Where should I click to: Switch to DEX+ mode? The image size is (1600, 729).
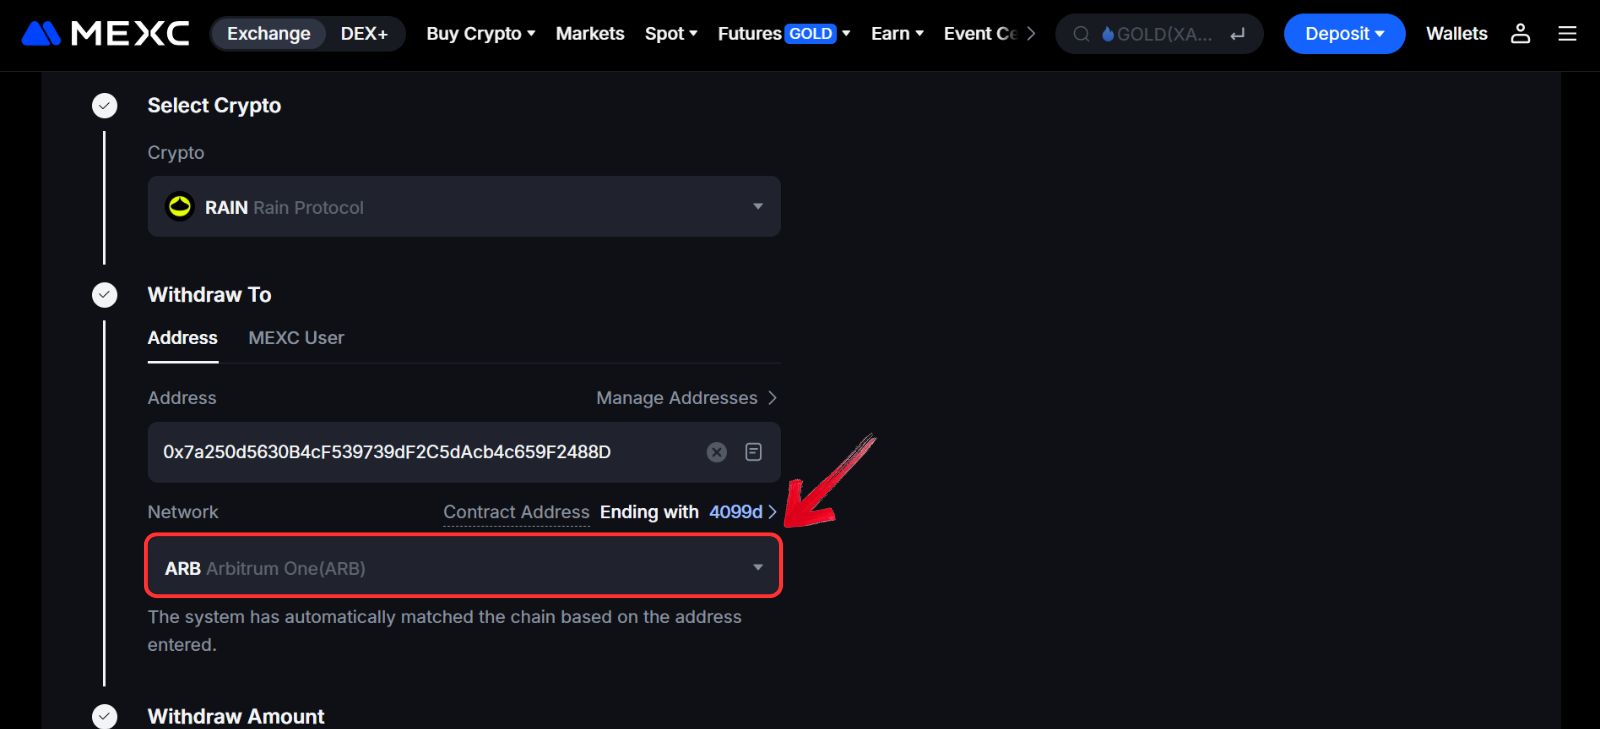pos(364,33)
